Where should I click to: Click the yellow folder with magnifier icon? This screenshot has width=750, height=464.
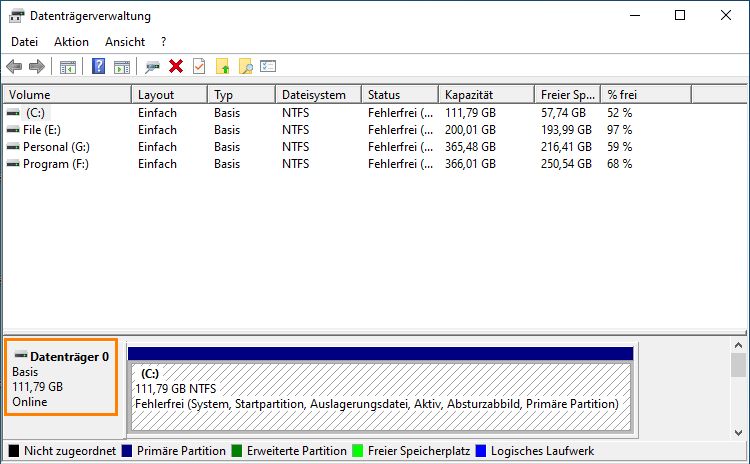click(246, 66)
